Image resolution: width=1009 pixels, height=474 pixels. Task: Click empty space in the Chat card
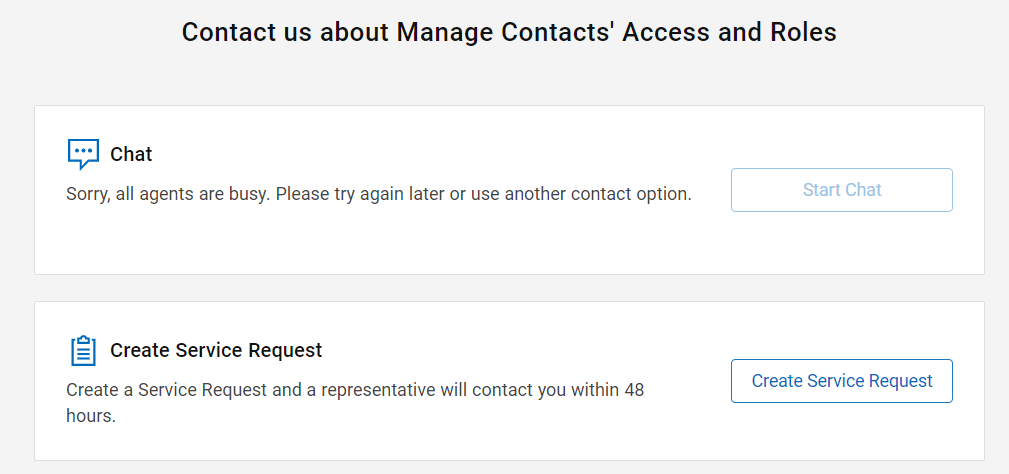pos(400,245)
